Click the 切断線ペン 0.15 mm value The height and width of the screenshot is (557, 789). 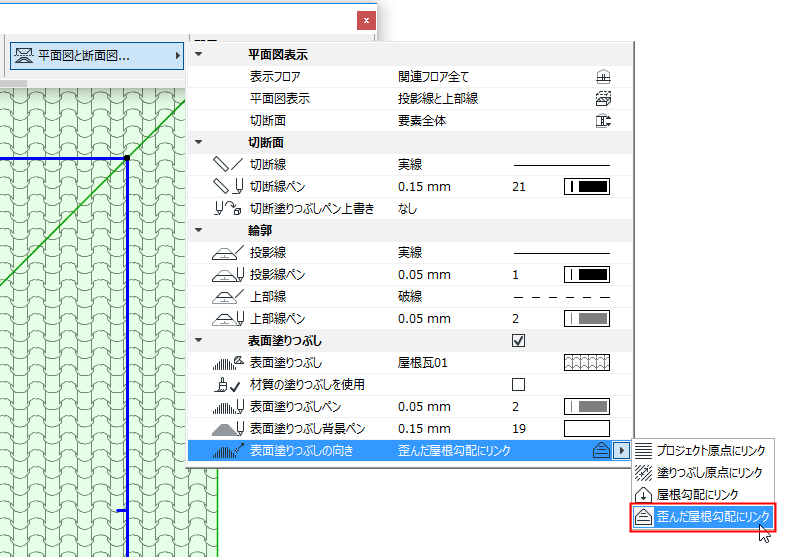tap(424, 187)
